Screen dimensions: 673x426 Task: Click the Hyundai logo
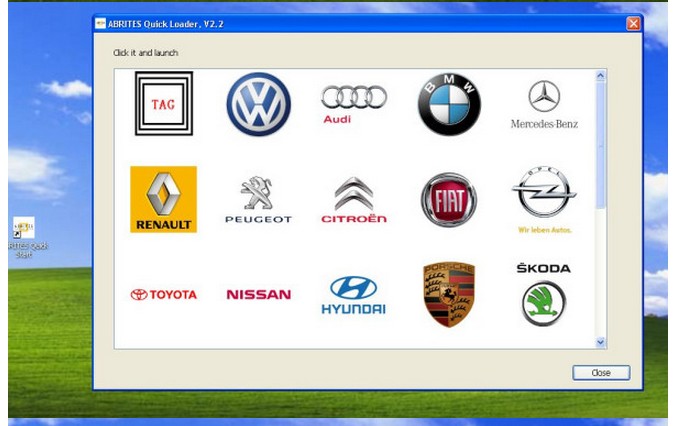pyautogui.click(x=354, y=295)
